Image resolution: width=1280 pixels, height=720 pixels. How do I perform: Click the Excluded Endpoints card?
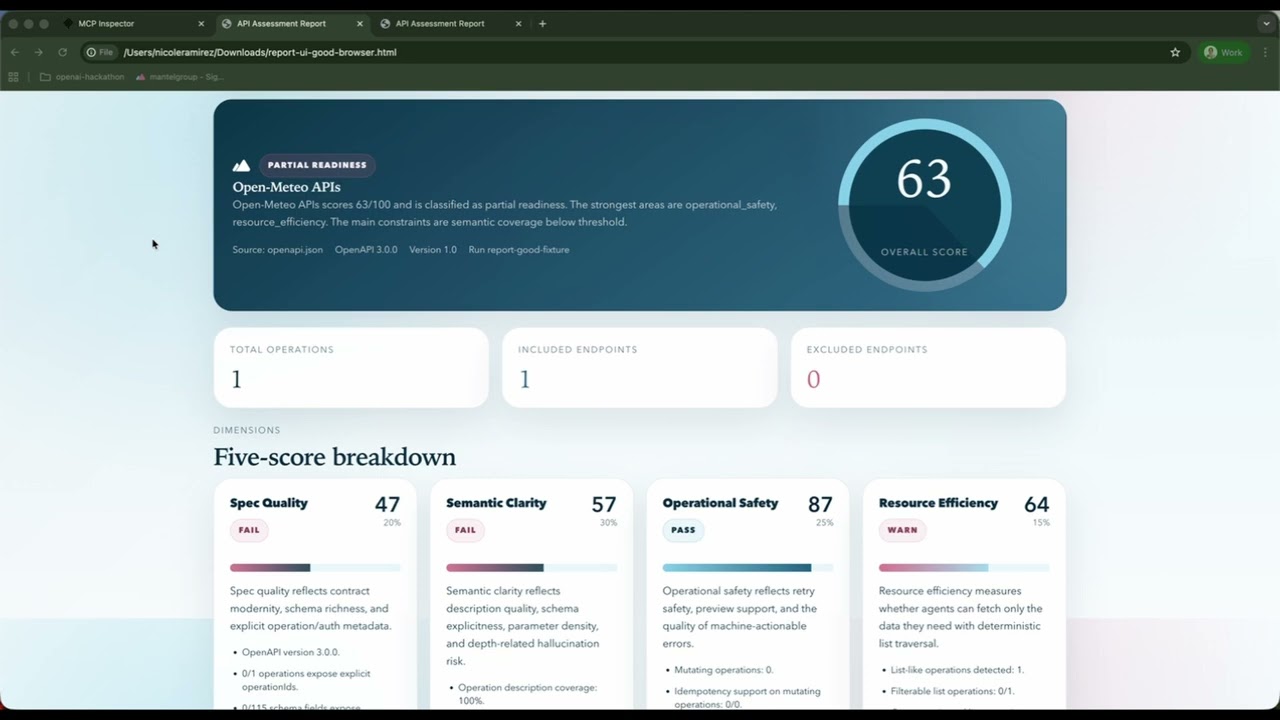click(x=928, y=367)
